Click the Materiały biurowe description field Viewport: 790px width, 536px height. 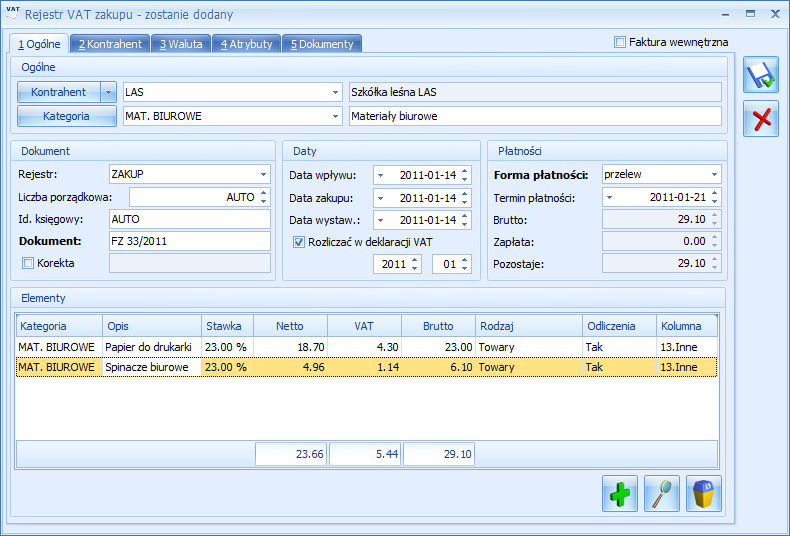point(535,116)
